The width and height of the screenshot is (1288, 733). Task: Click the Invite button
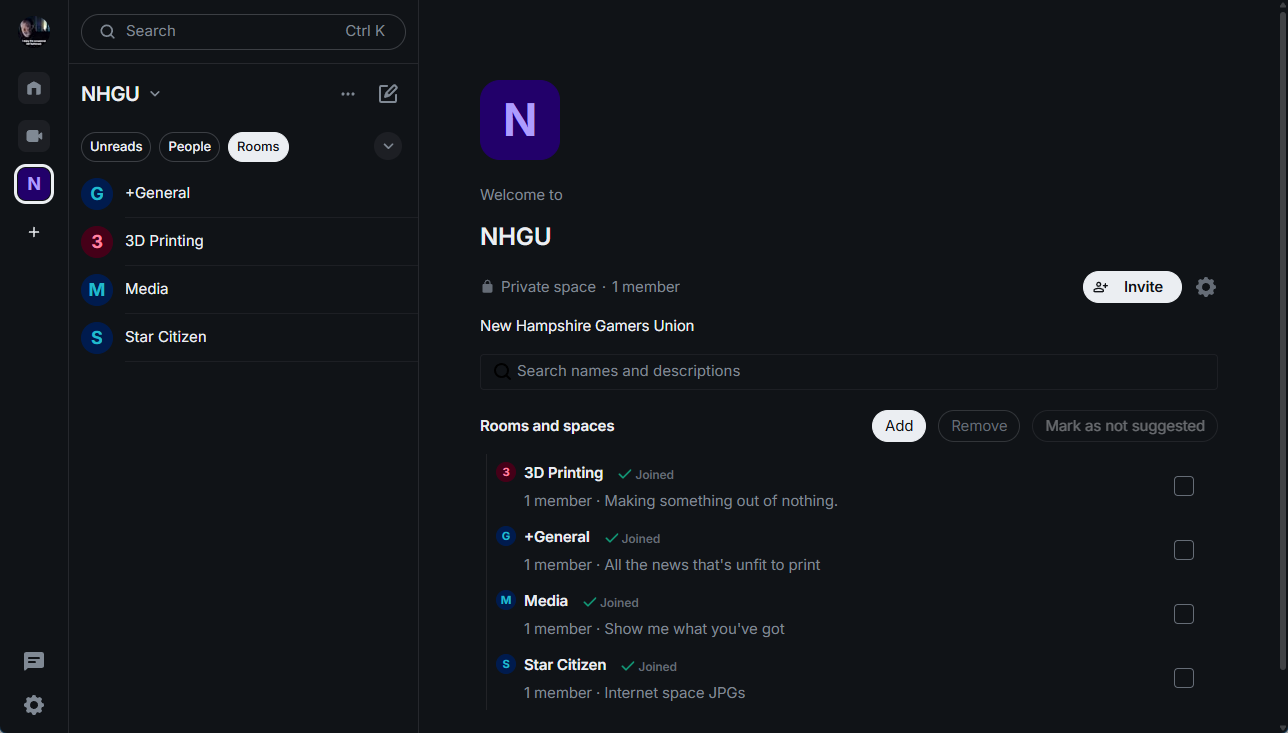[x=1132, y=287]
